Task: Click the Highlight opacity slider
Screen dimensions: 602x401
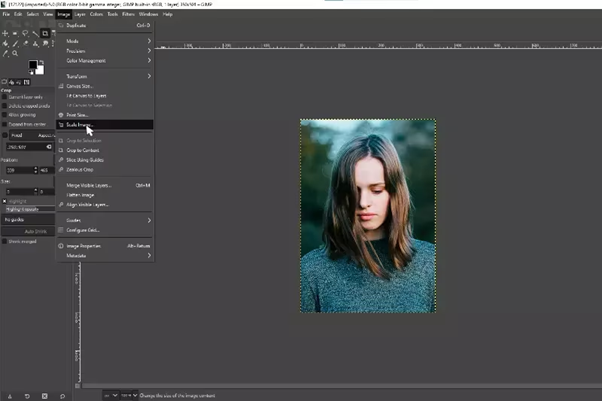Action: click(30, 209)
